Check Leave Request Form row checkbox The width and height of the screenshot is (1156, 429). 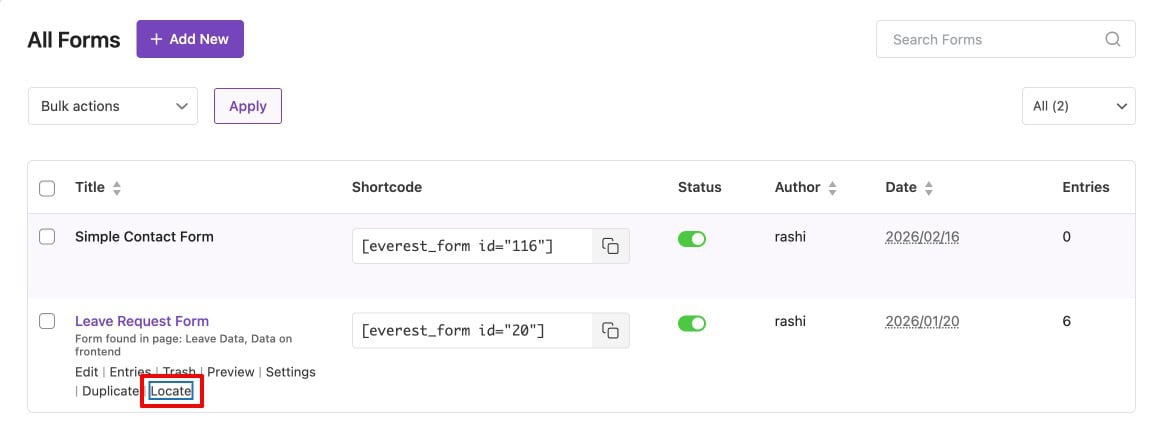[47, 321]
